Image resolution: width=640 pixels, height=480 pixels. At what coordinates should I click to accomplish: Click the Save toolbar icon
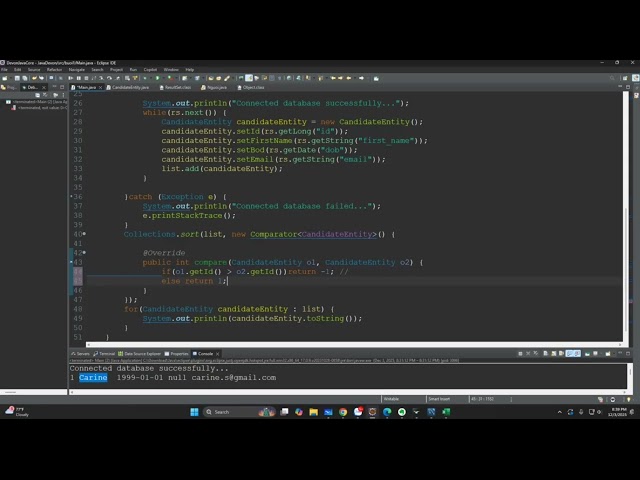17,78
